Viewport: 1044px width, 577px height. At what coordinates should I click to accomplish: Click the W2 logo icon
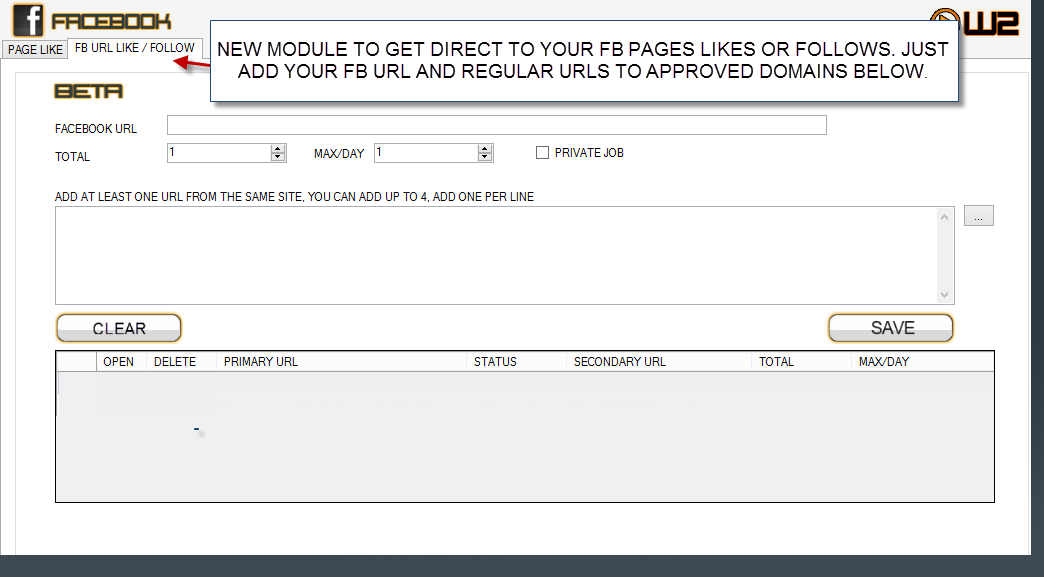pos(975,22)
